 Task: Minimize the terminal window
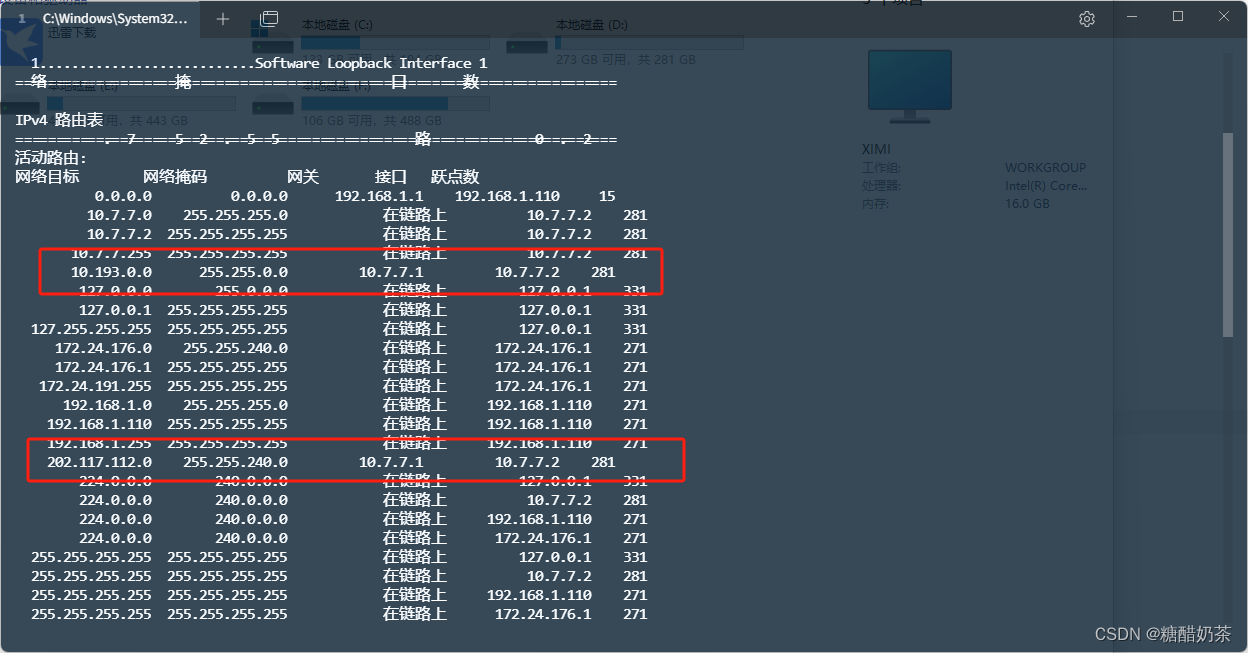point(1132,16)
